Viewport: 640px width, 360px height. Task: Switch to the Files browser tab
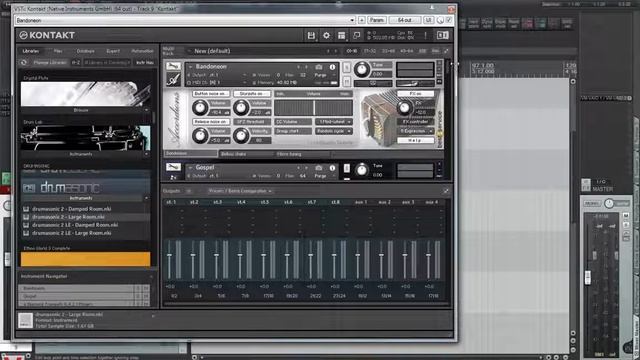coord(58,51)
